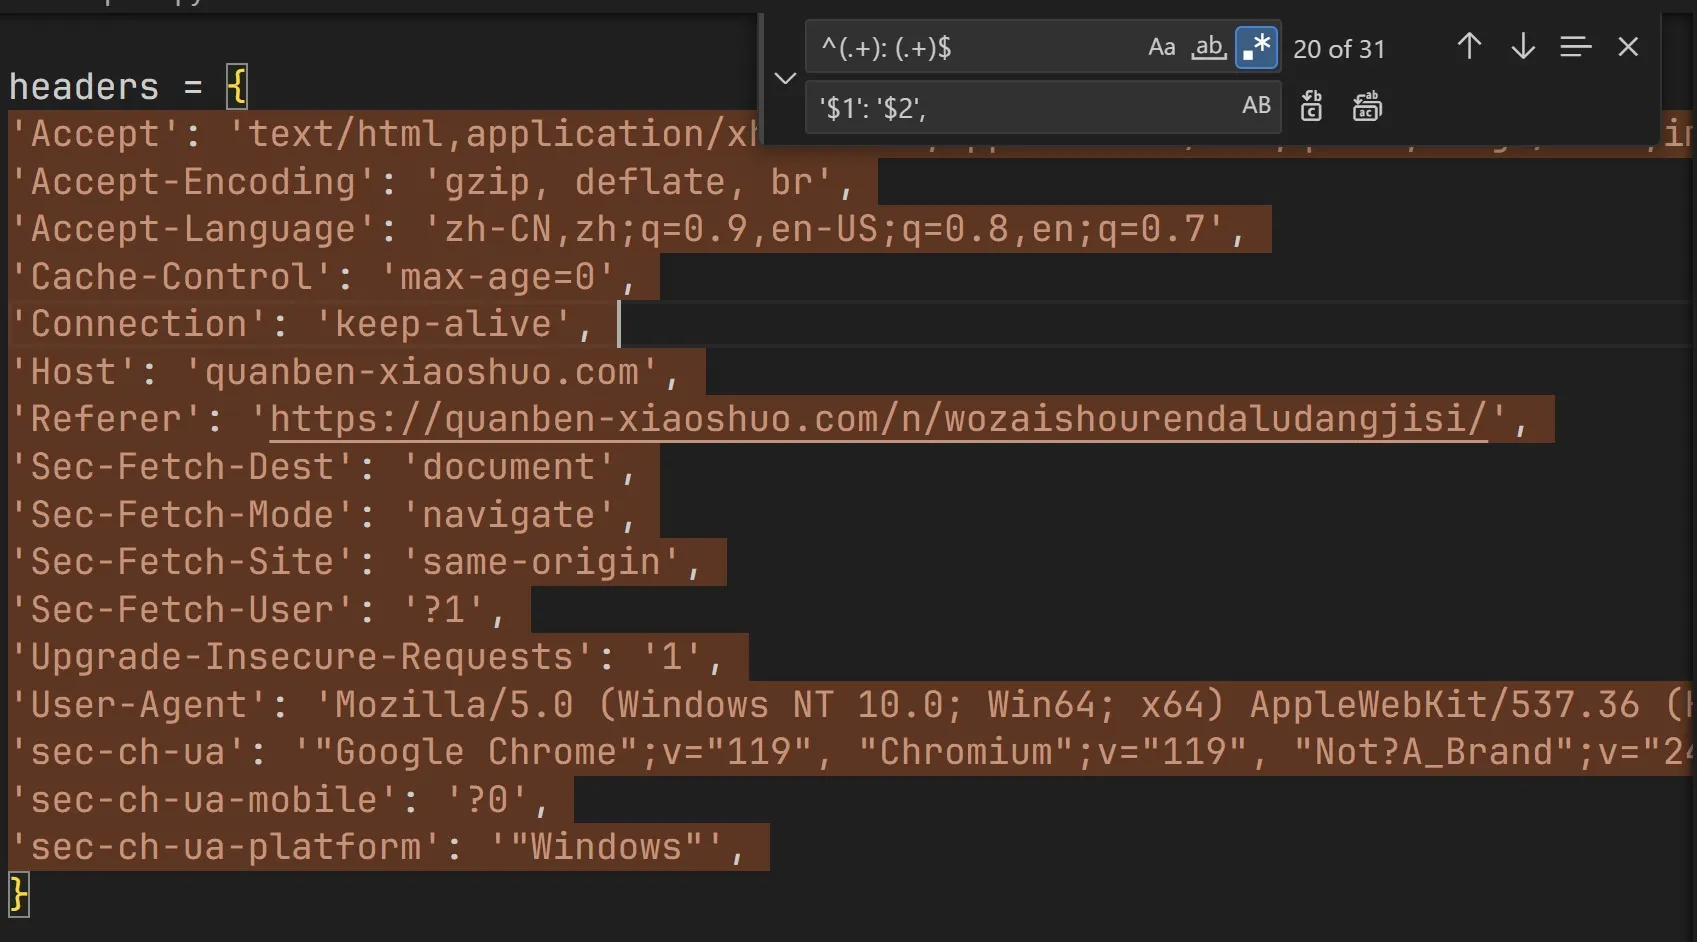The image size is (1697, 942).
Task: Click the closing curly brace
Action: [x=19, y=894]
